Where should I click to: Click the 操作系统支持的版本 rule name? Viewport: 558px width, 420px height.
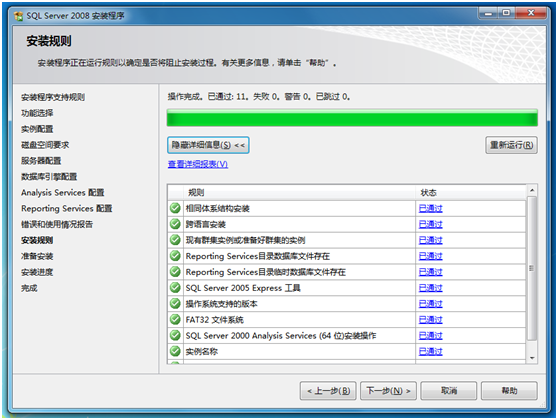point(221,304)
